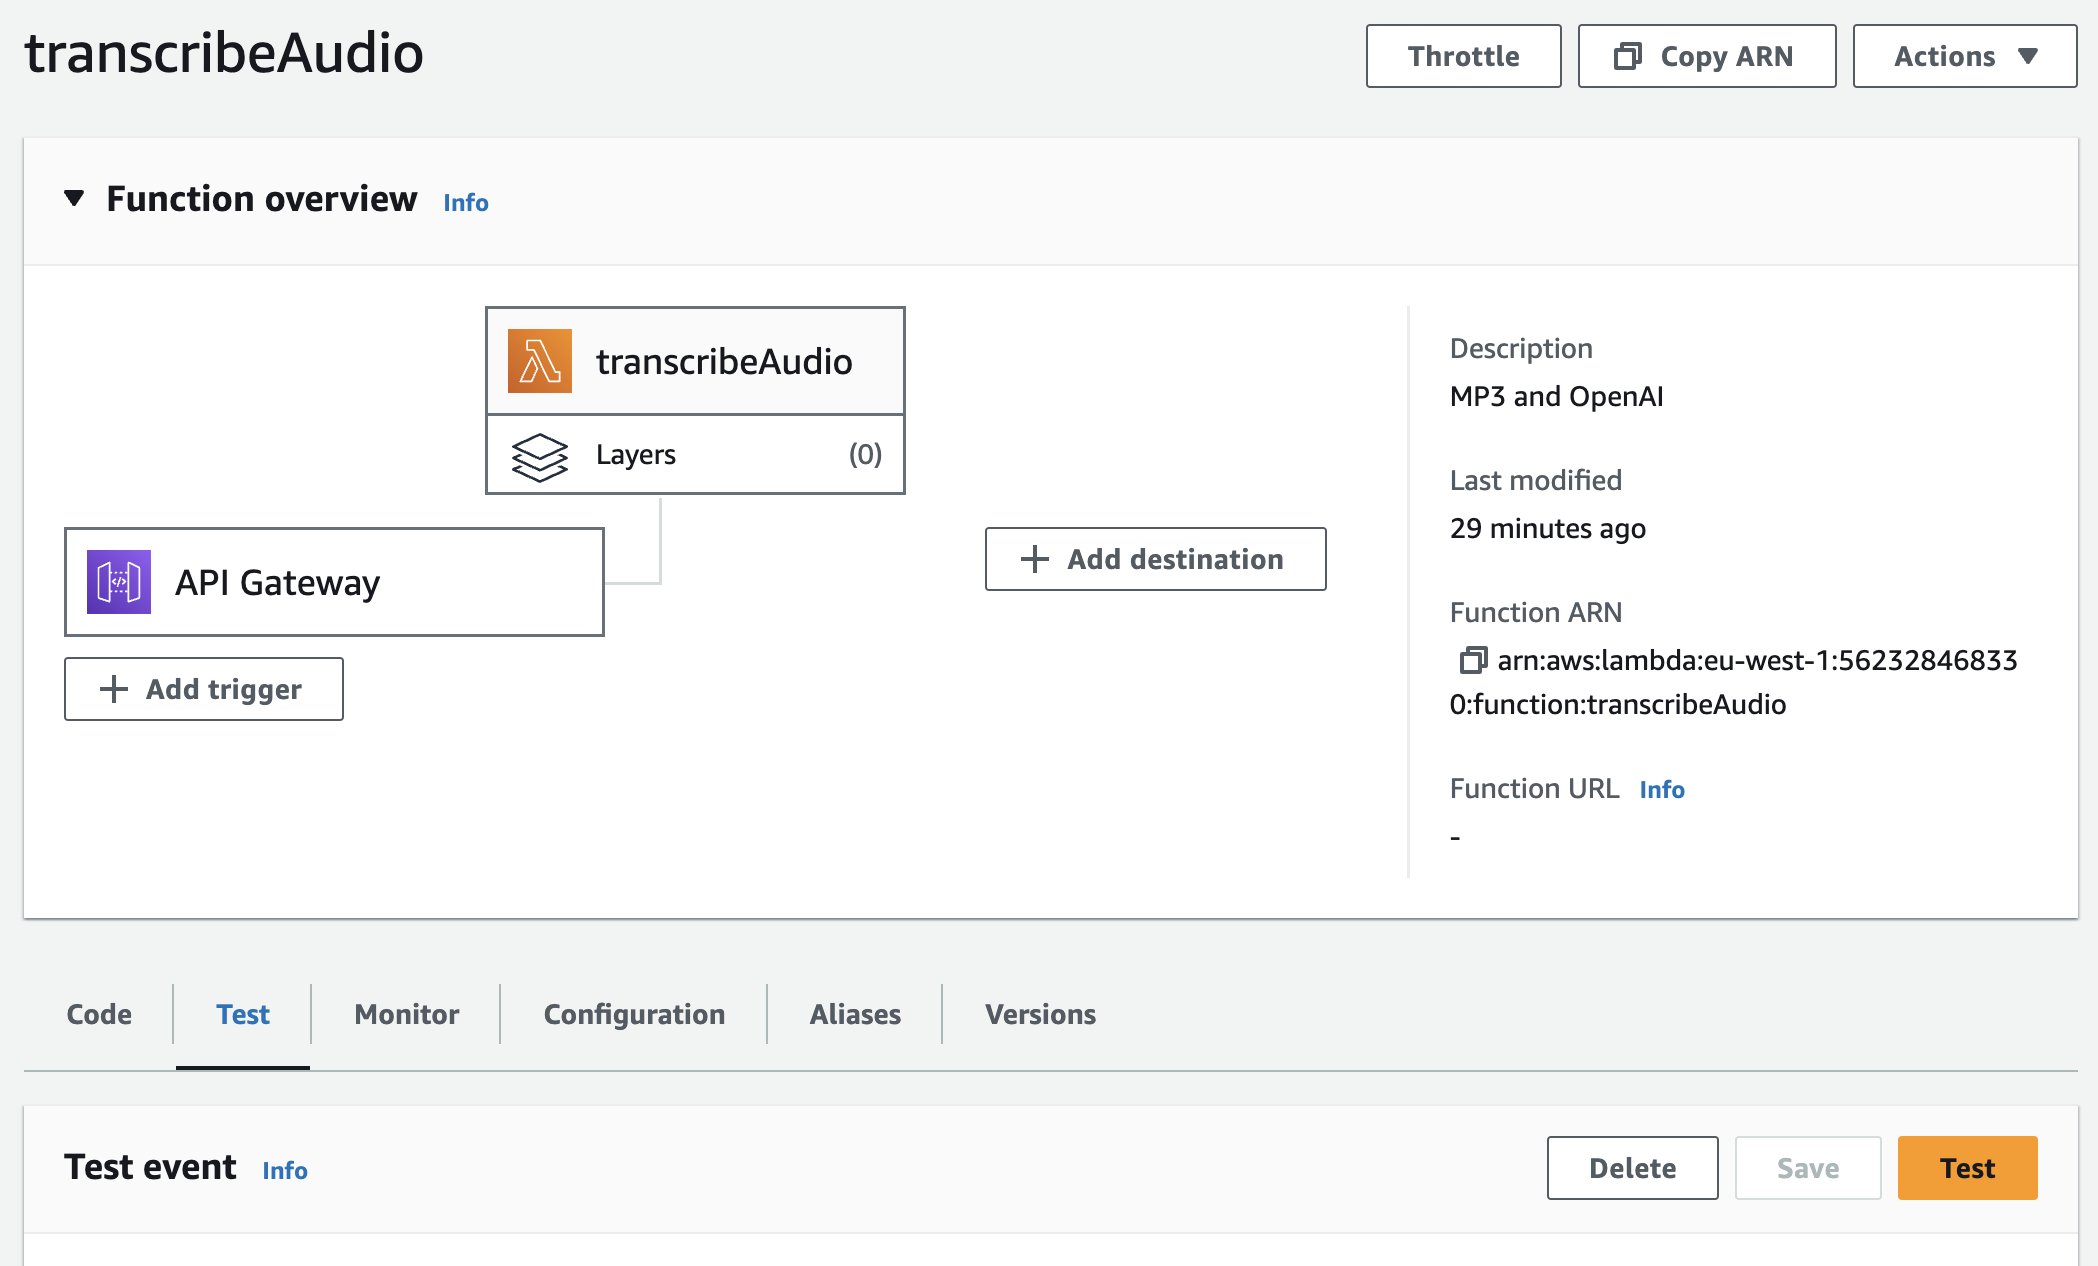Expand the Layers count indicator (0)

click(863, 454)
